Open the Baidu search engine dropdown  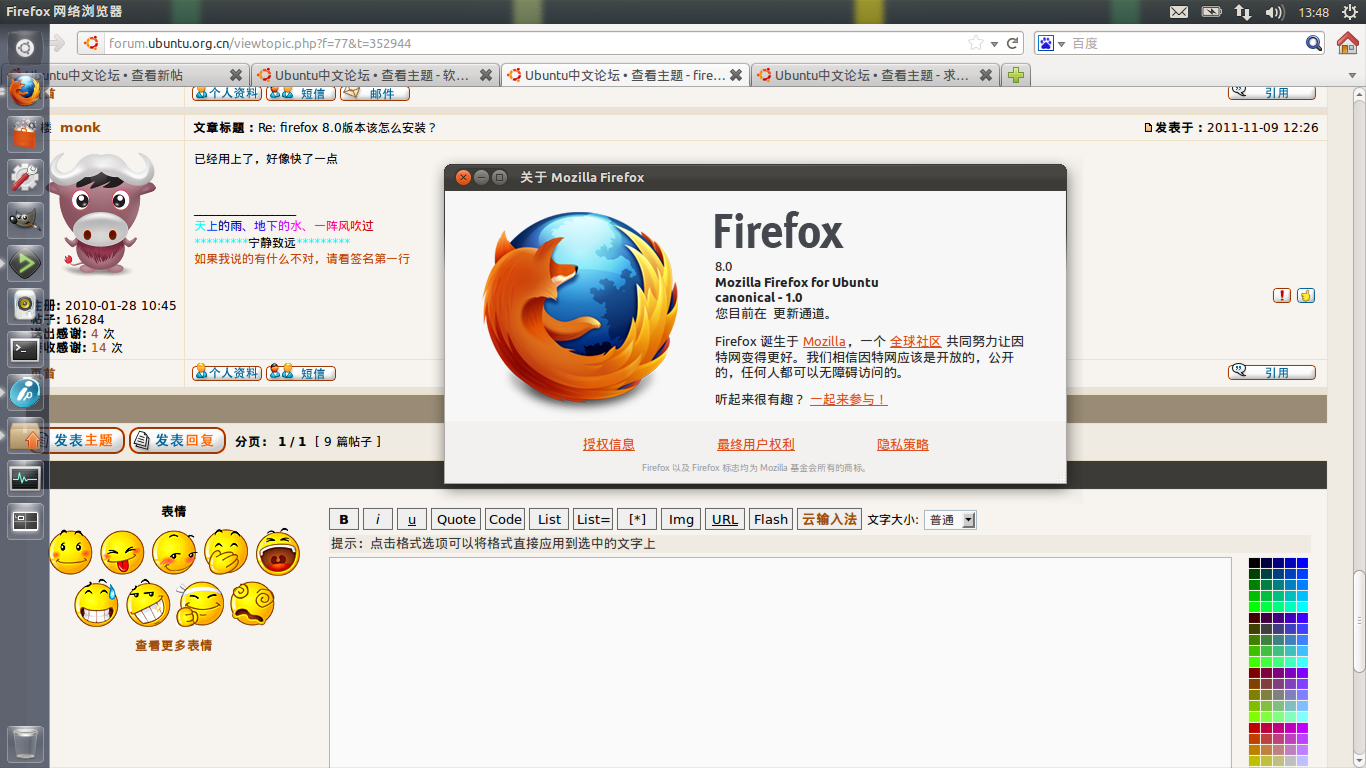[x=1062, y=44]
